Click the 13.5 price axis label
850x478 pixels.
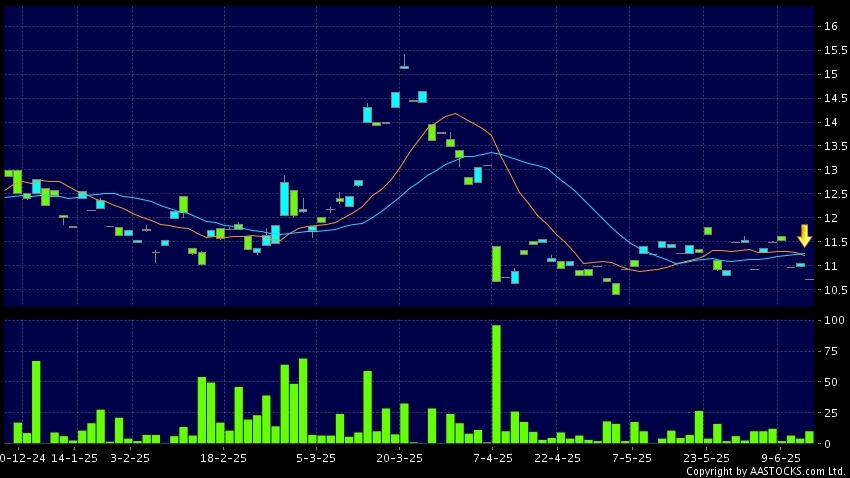[x=835, y=146]
